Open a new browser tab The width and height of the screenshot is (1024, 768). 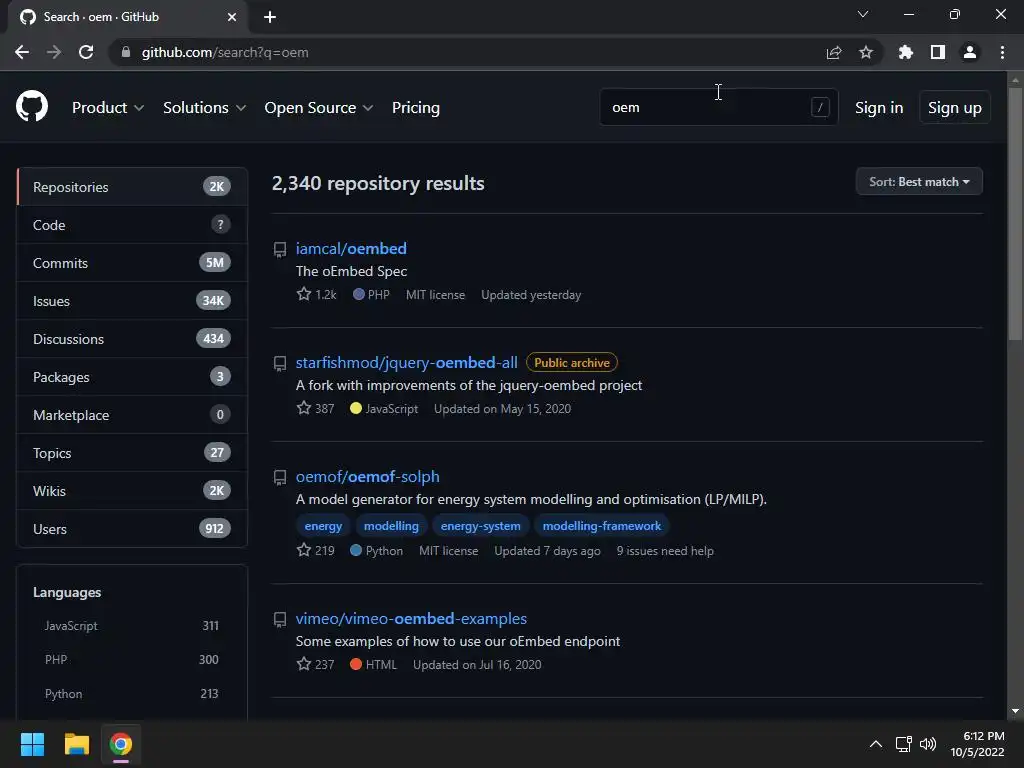click(x=270, y=17)
